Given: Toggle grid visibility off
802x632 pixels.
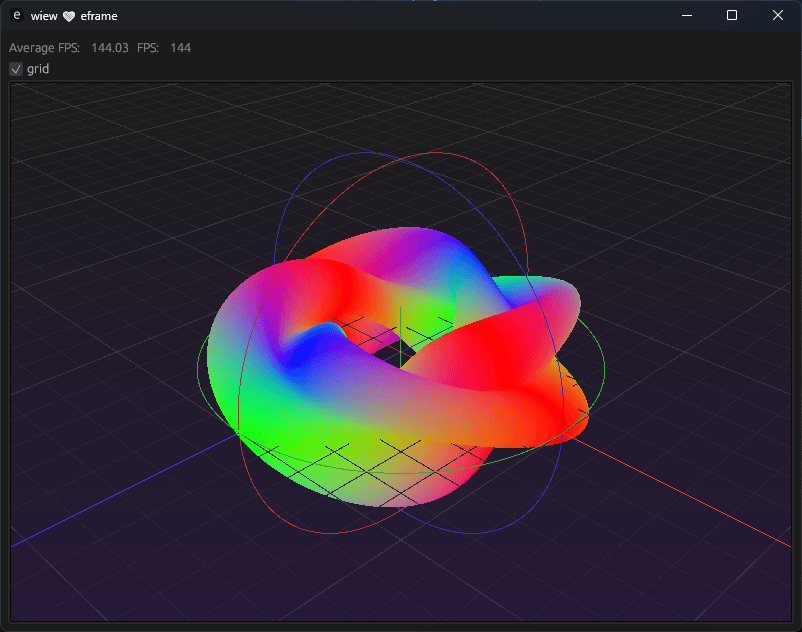Looking at the screenshot, I should tap(15, 69).
